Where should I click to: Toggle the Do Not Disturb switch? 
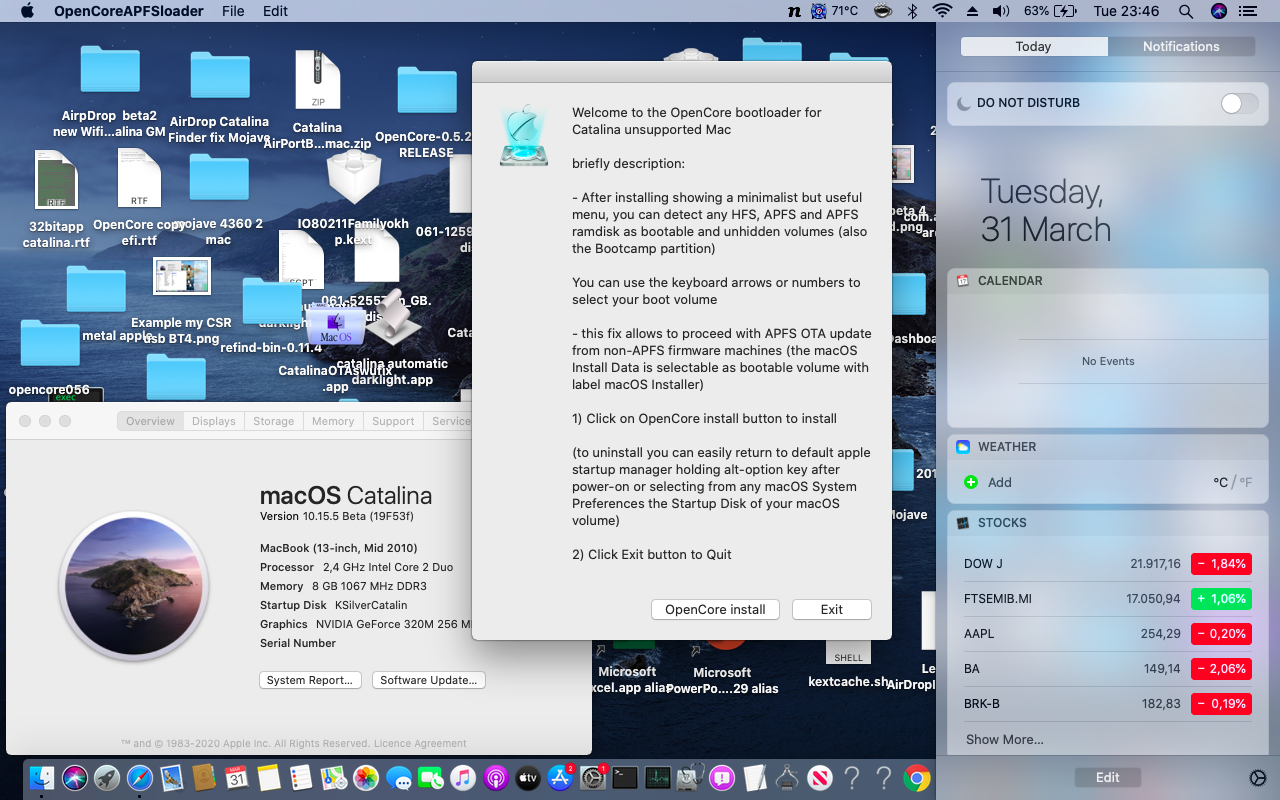pos(1240,103)
